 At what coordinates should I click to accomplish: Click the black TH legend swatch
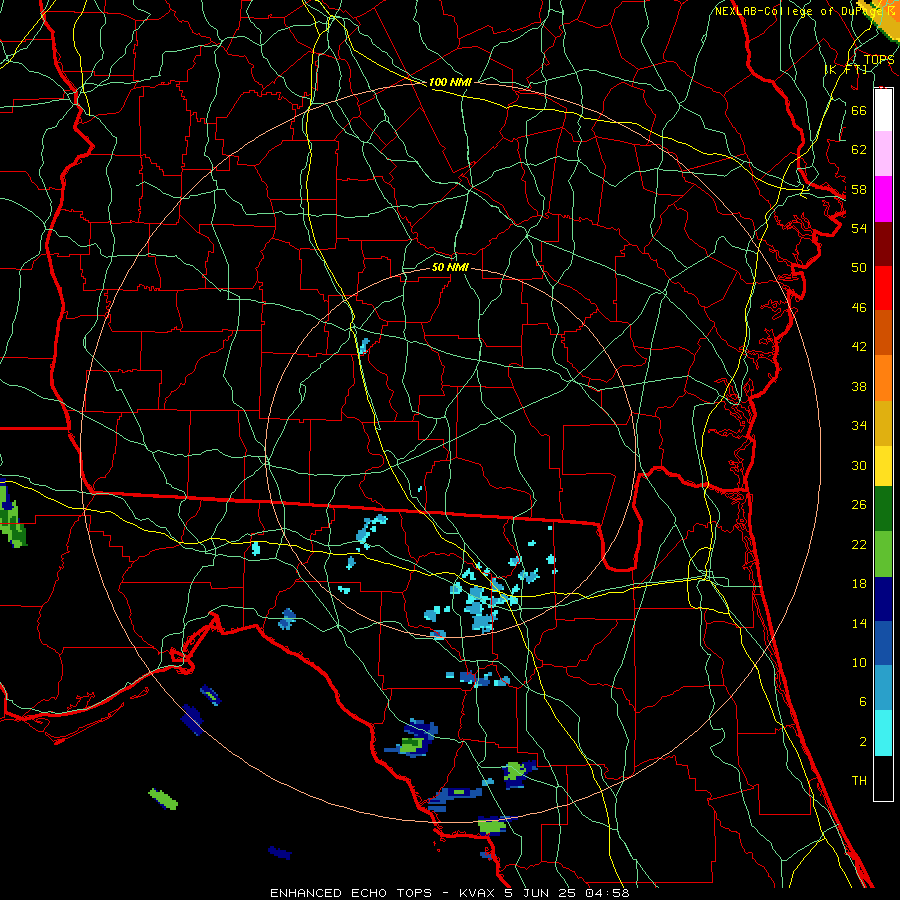click(x=883, y=778)
